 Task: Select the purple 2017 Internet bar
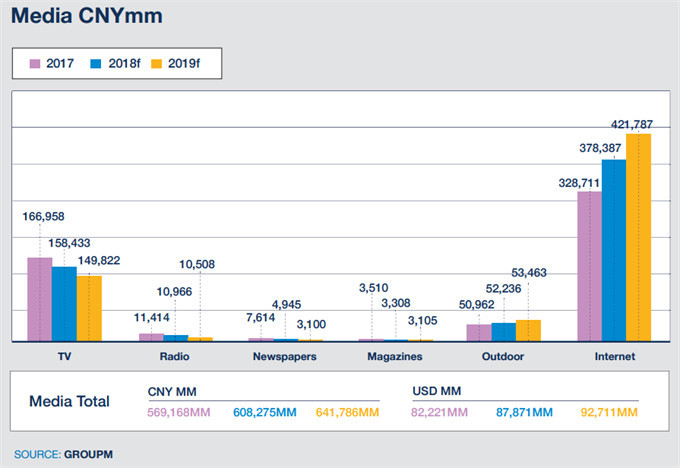pos(589,266)
